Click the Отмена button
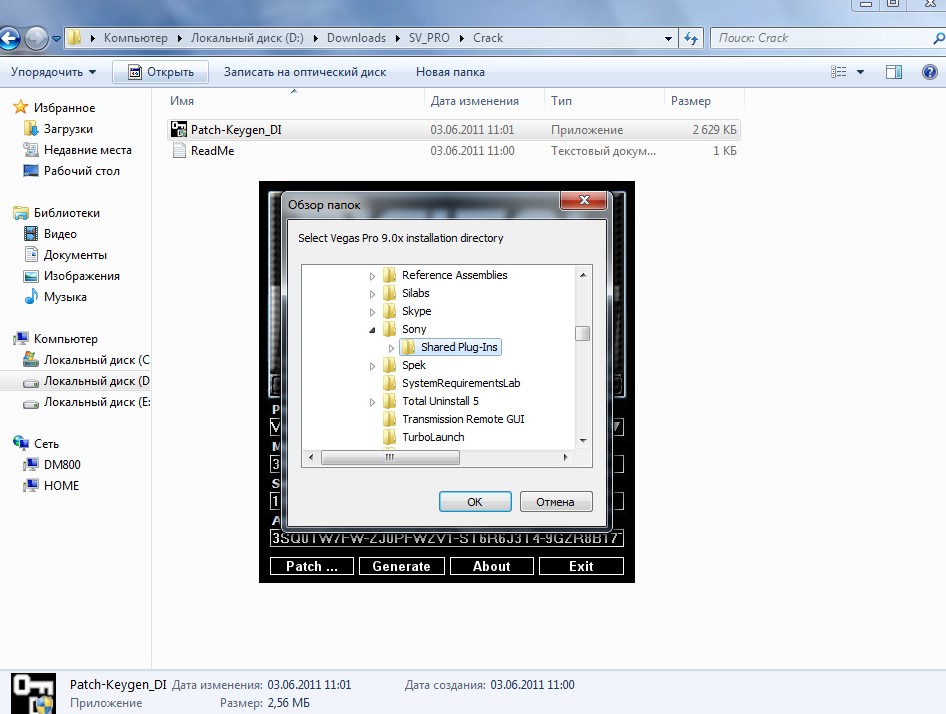Image resolution: width=946 pixels, height=714 pixels. (556, 502)
